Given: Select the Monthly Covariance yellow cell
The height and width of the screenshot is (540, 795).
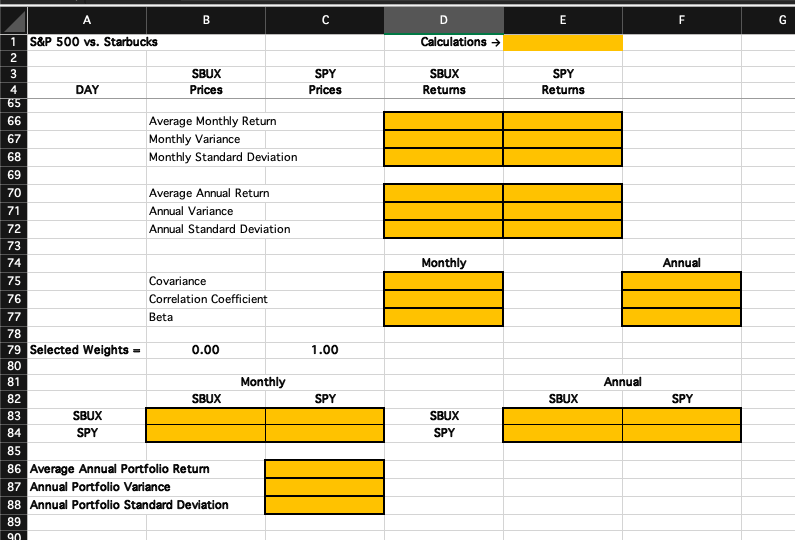Looking at the screenshot, I should pyautogui.click(x=444, y=281).
